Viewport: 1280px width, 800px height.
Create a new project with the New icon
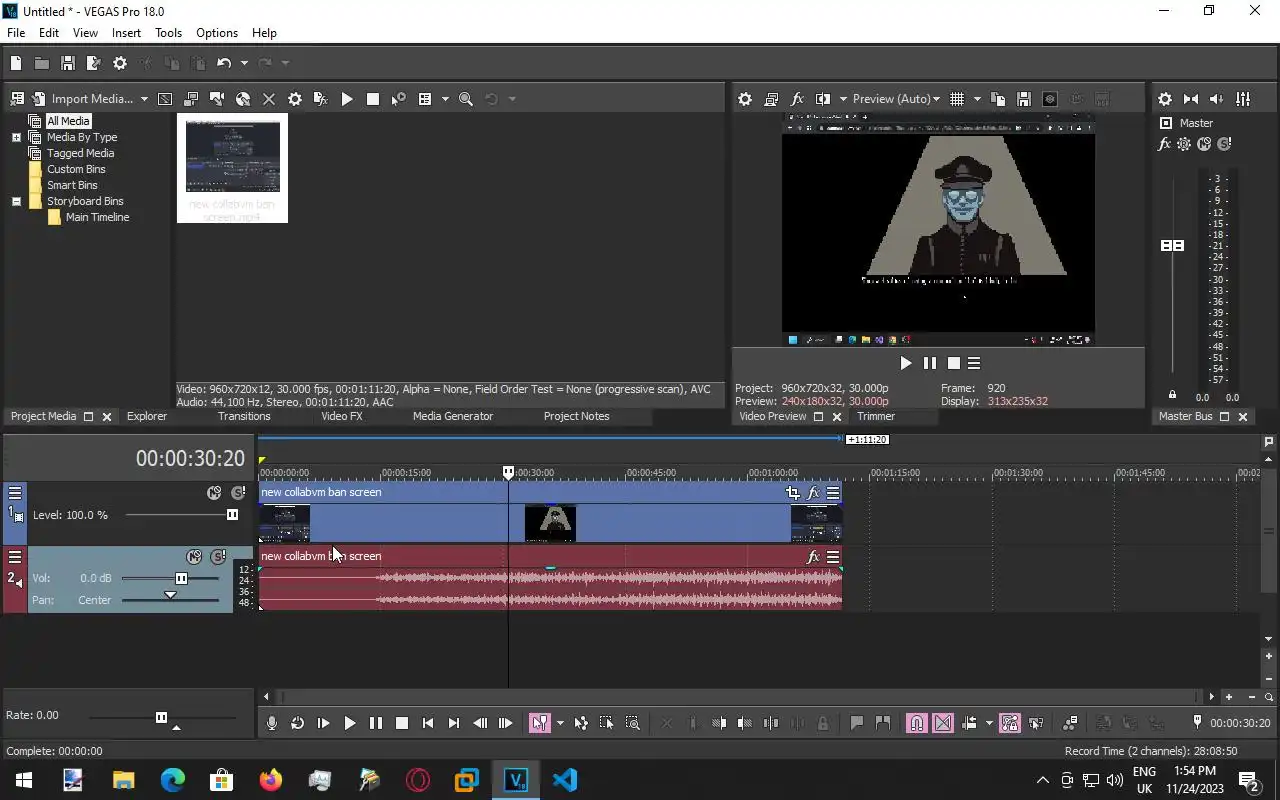16,63
